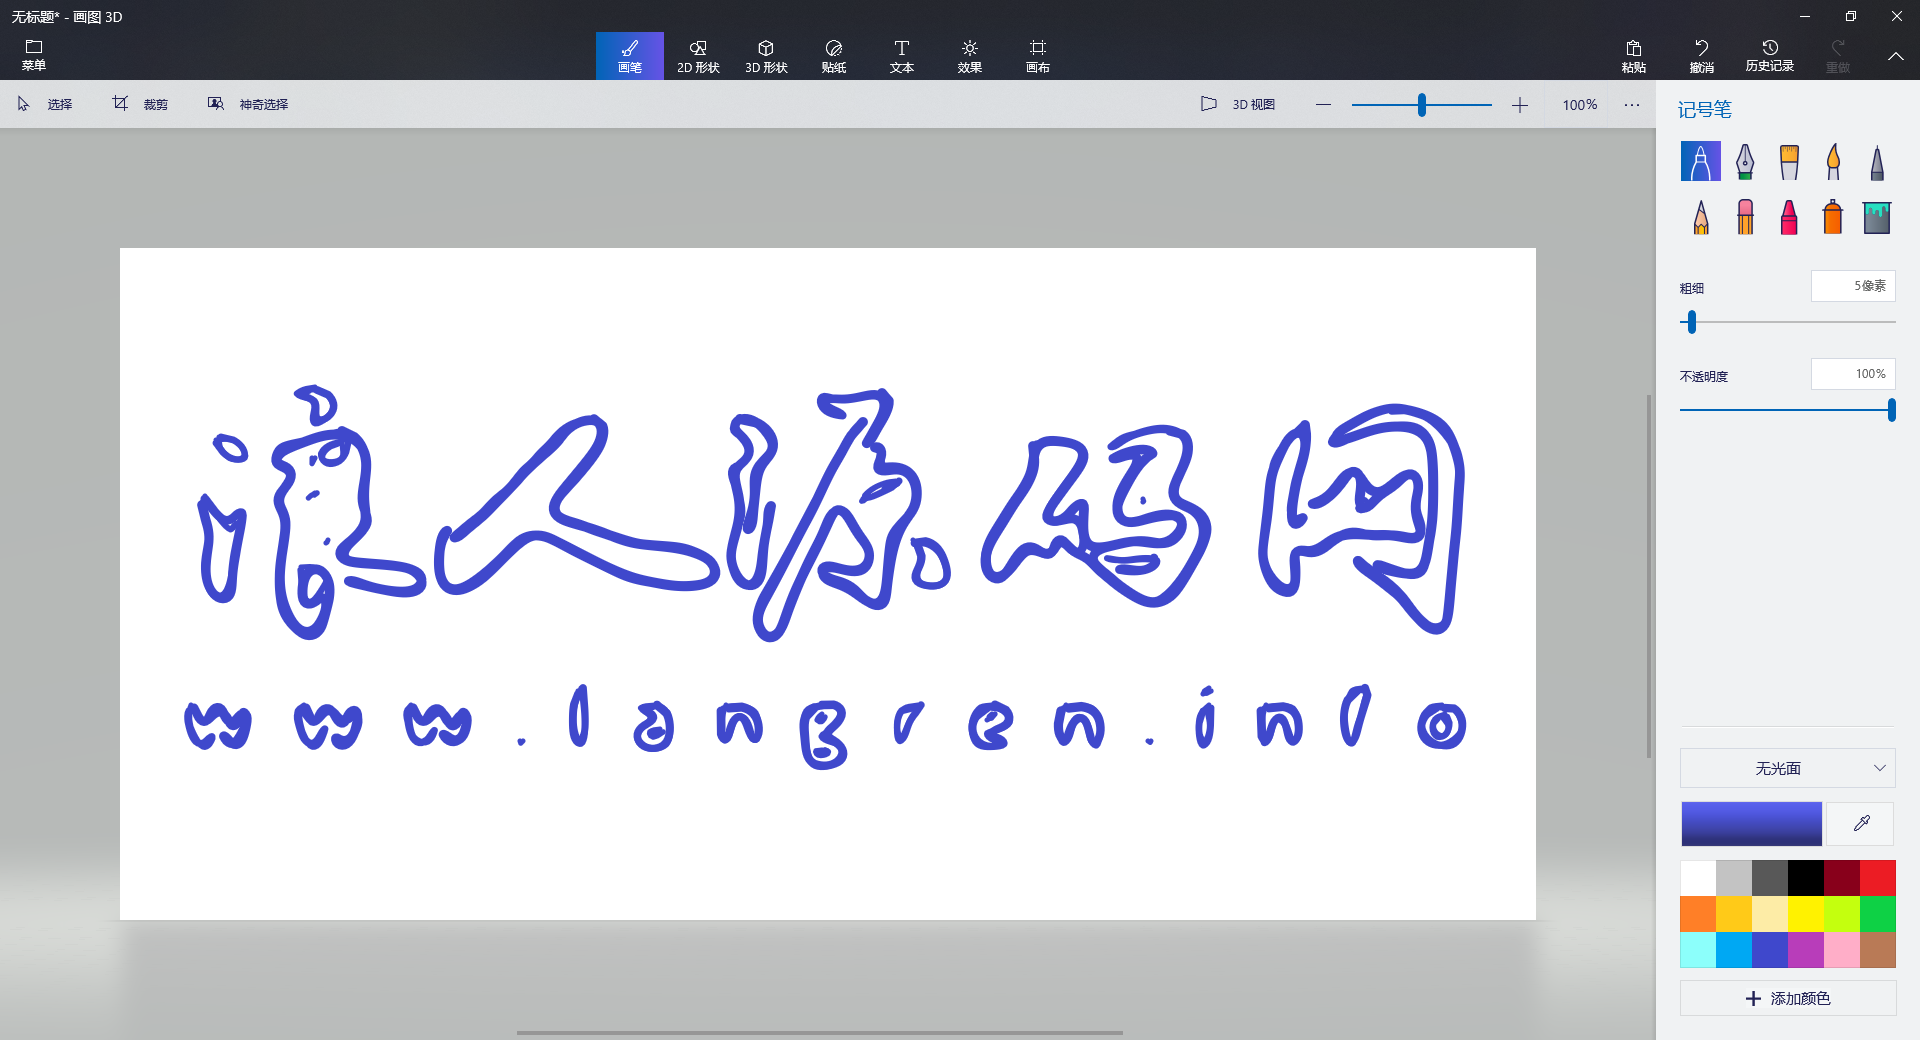The image size is (1920, 1040).
Task: Activate the fill bucket tool
Action: pos(1876,217)
